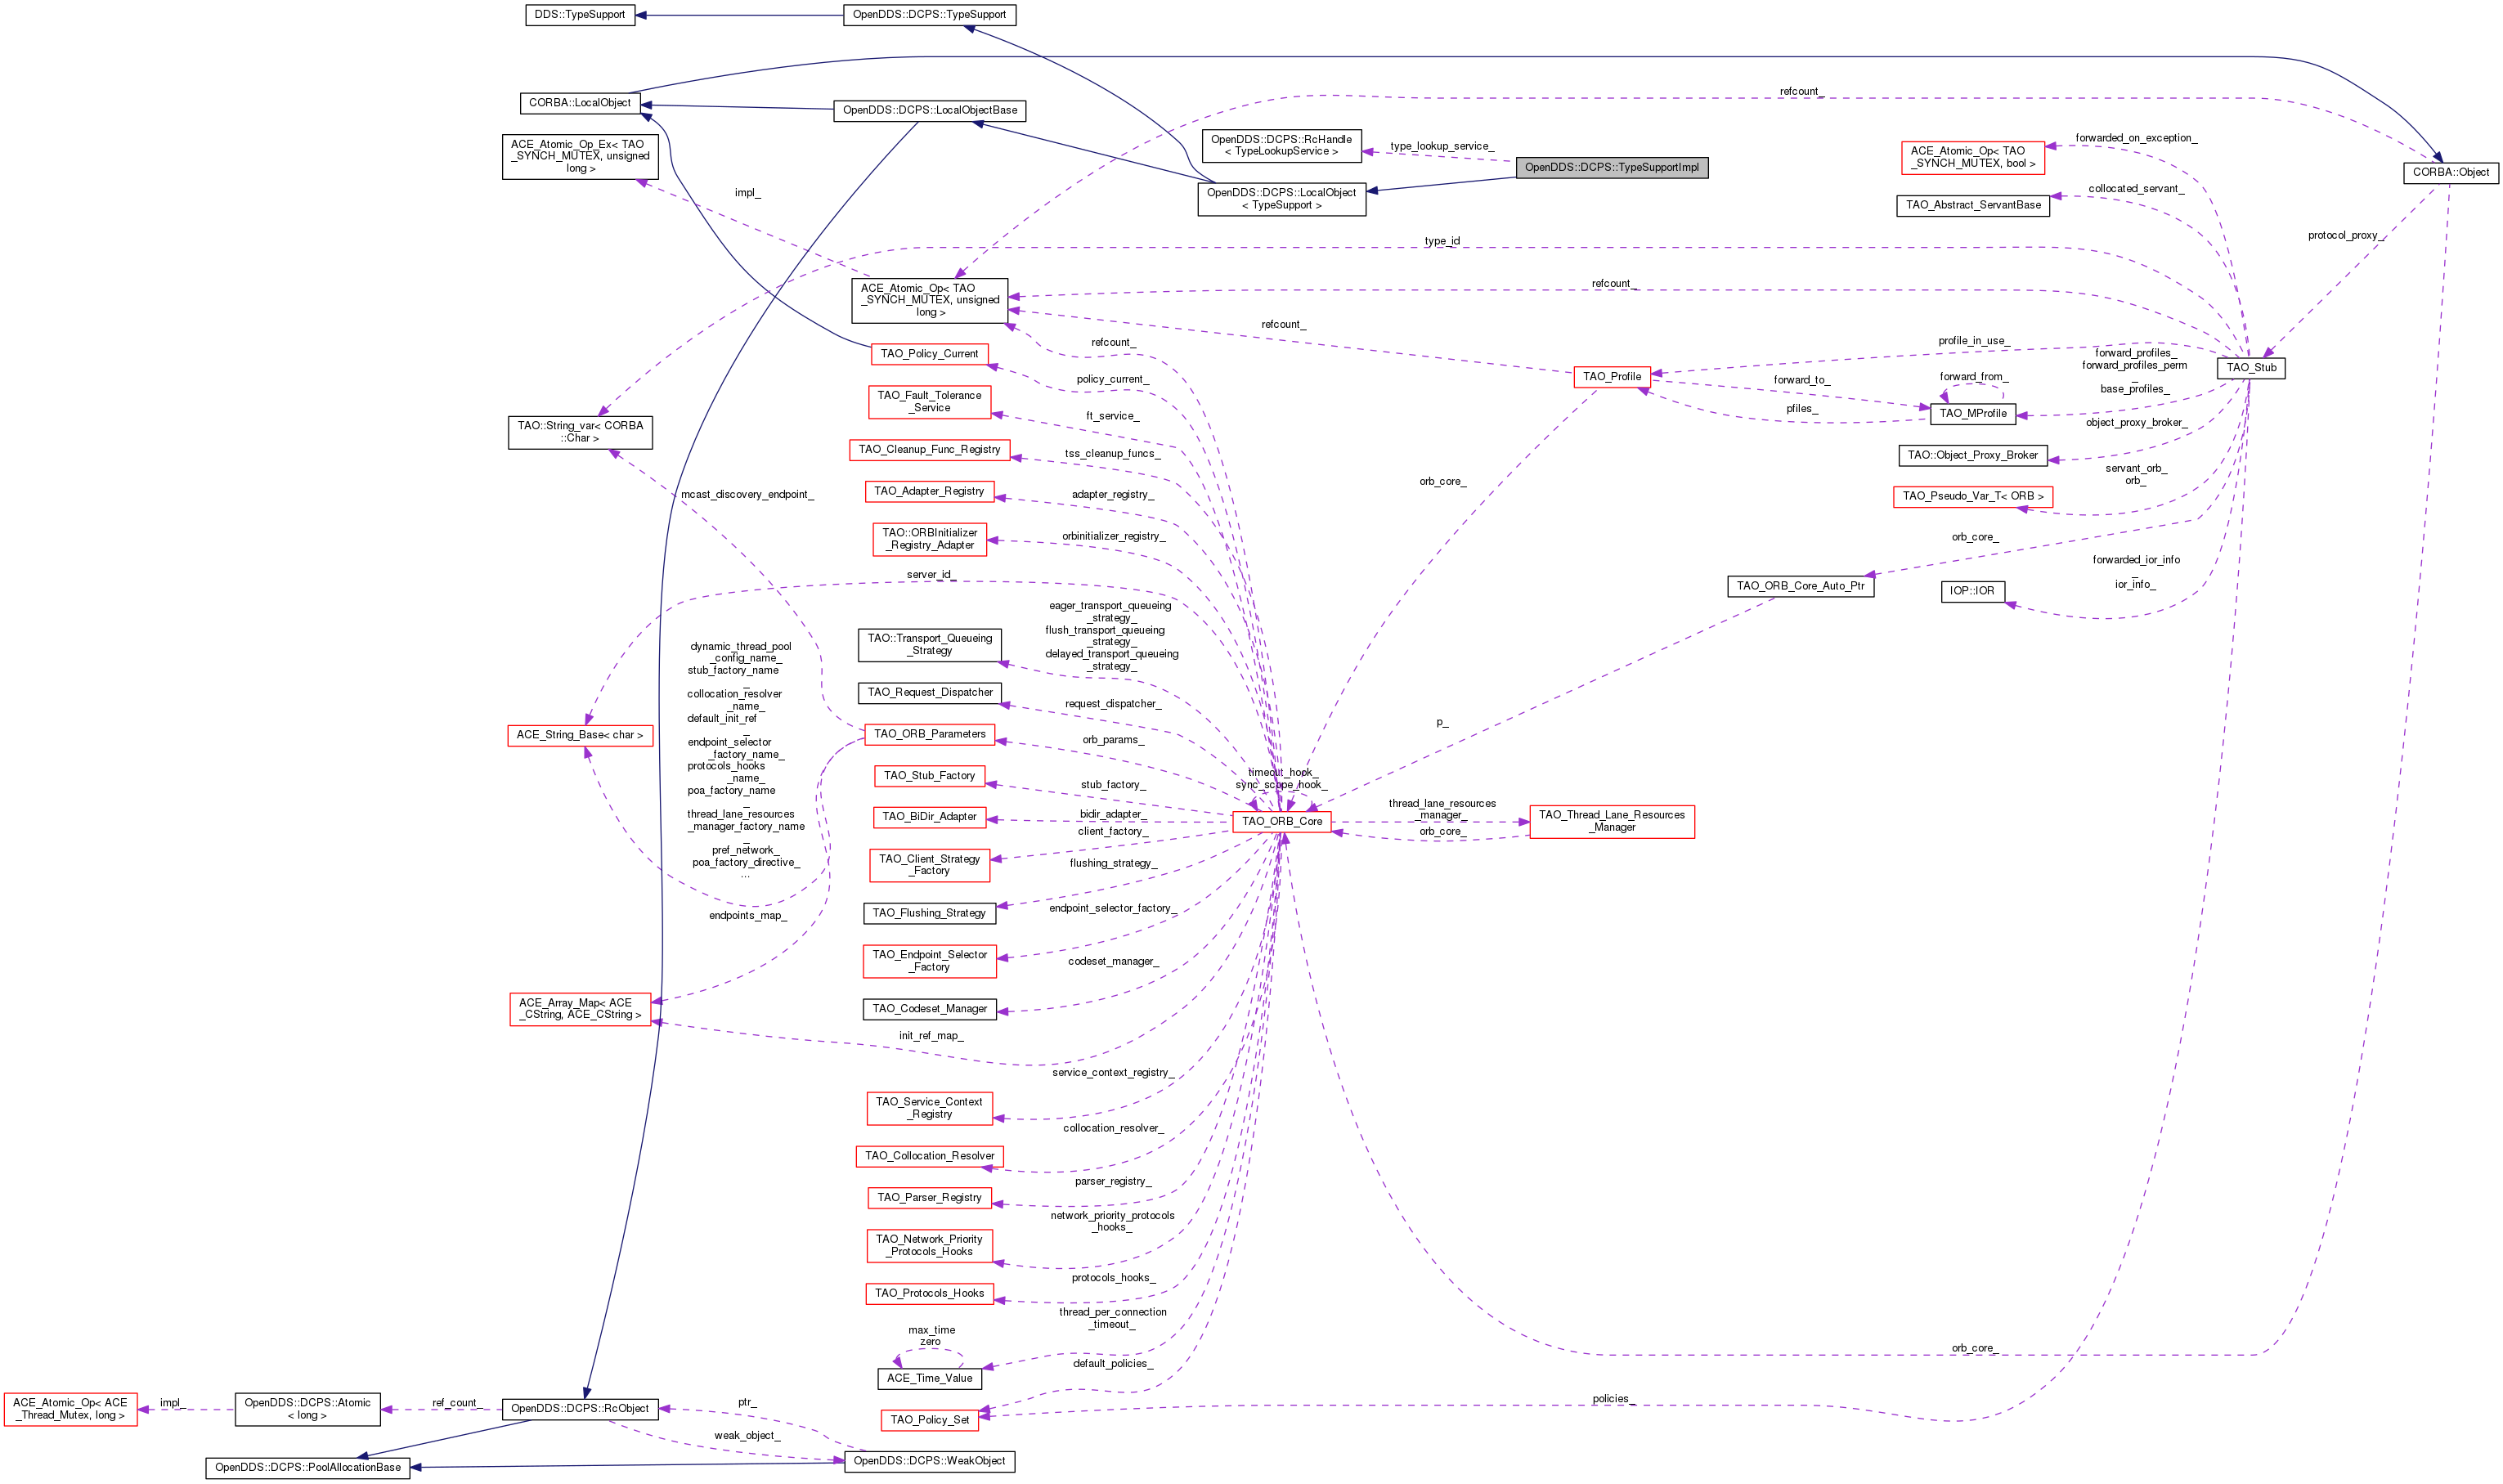Select the TAO_Abstract_ServantBase node

pyautogui.click(x=1973, y=206)
